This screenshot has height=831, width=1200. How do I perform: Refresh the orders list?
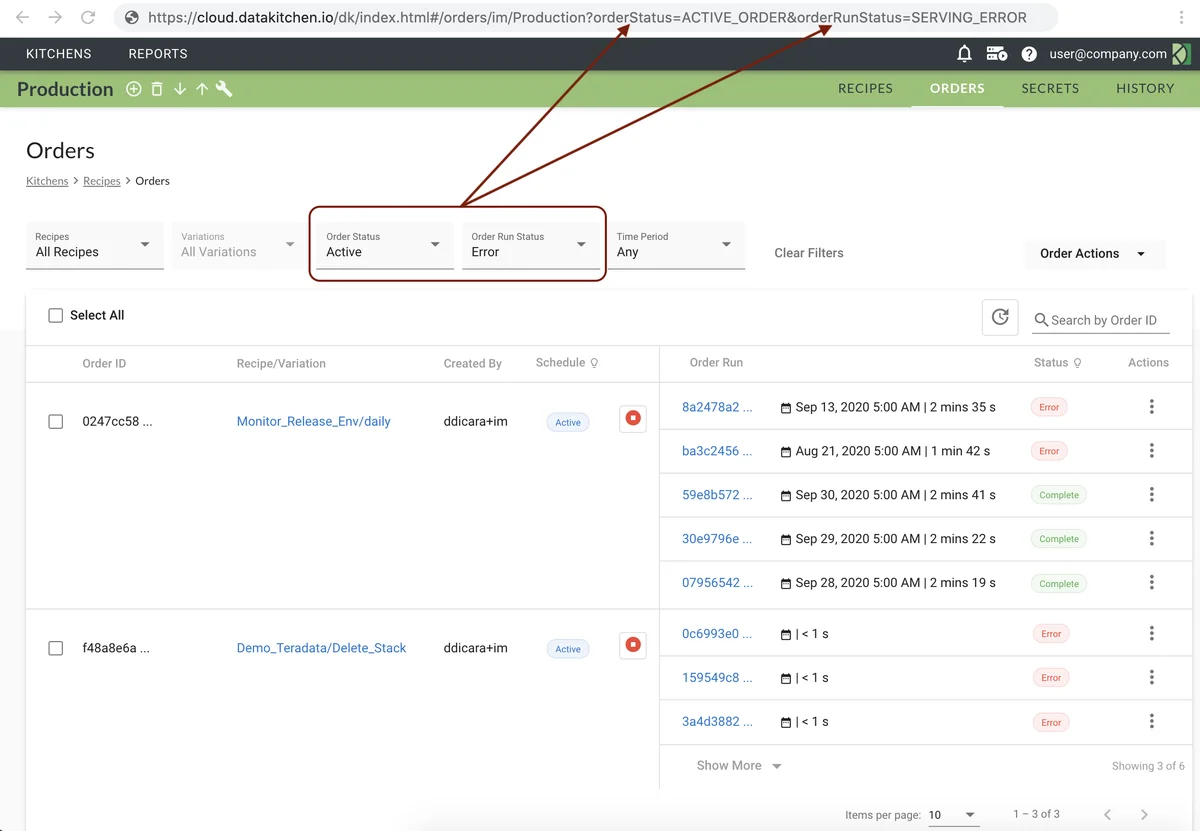coord(1000,317)
